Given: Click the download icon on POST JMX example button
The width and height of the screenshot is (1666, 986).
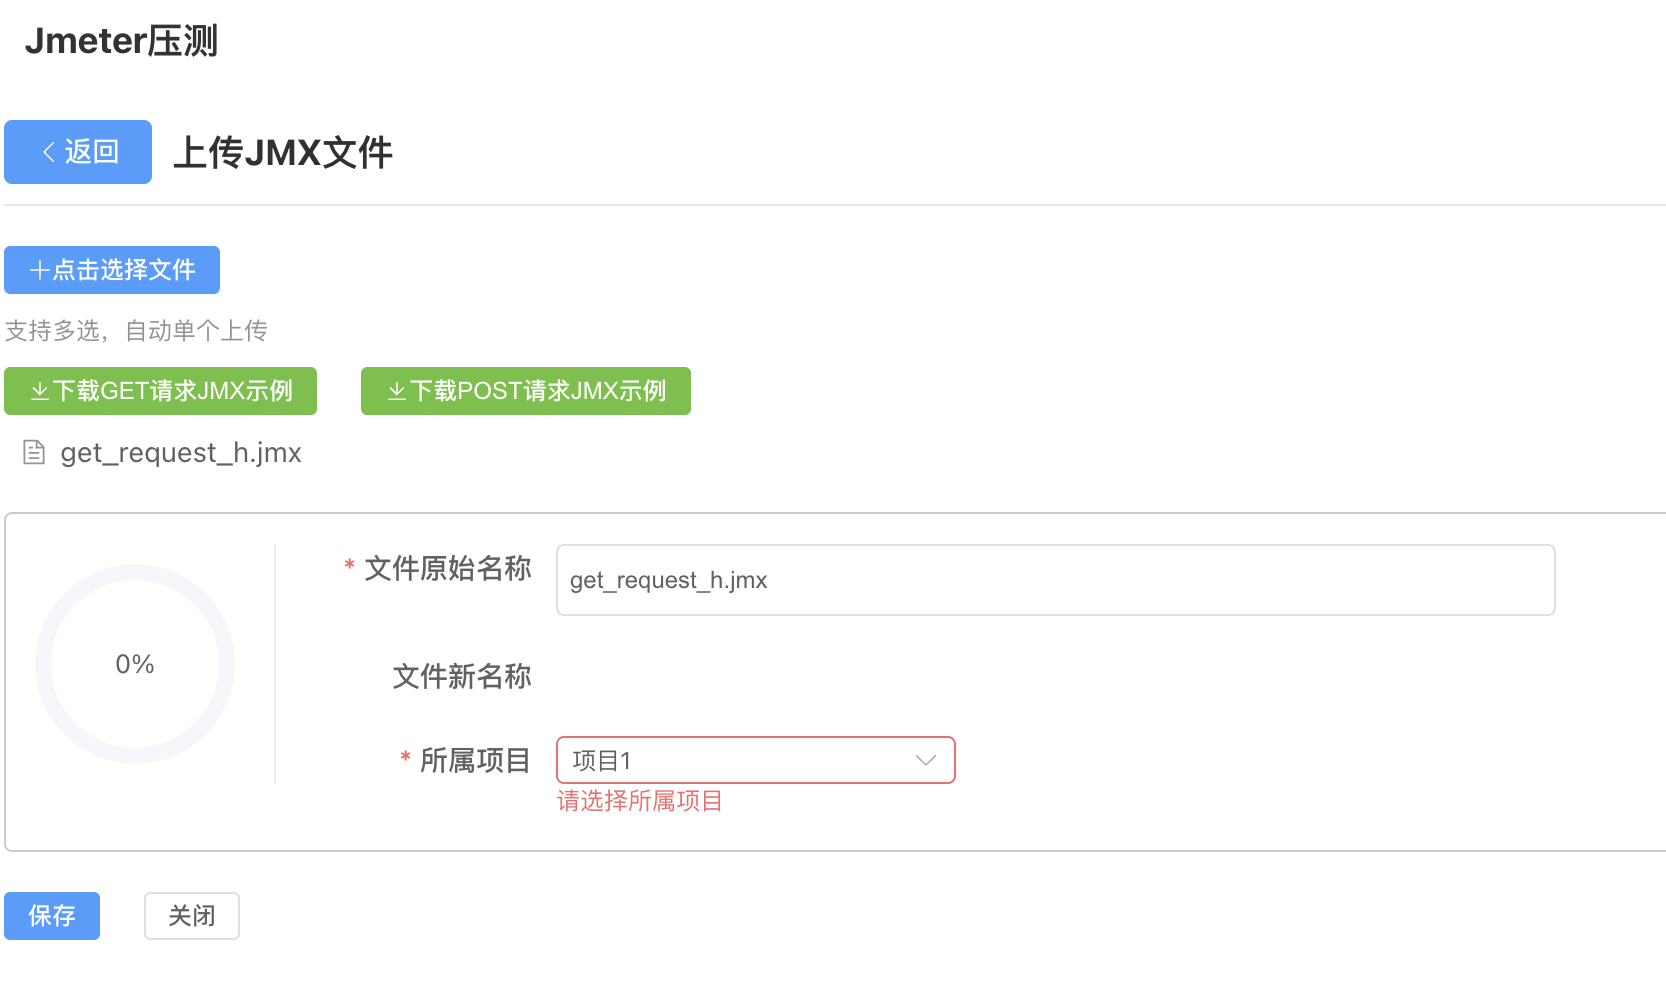Looking at the screenshot, I should click(x=394, y=391).
